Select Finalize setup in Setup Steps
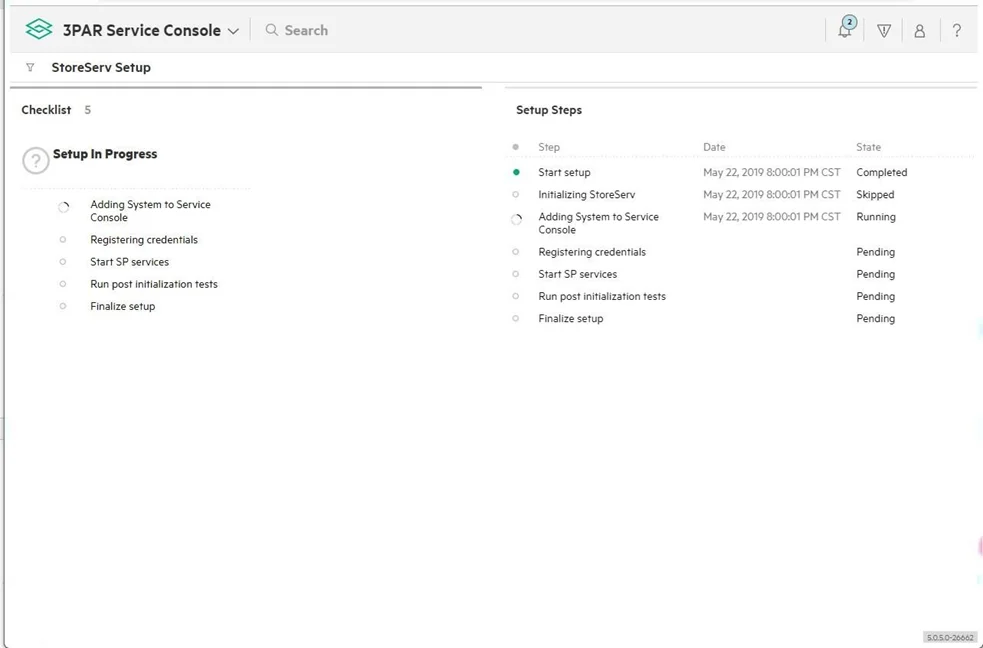The width and height of the screenshot is (983, 648). [570, 318]
